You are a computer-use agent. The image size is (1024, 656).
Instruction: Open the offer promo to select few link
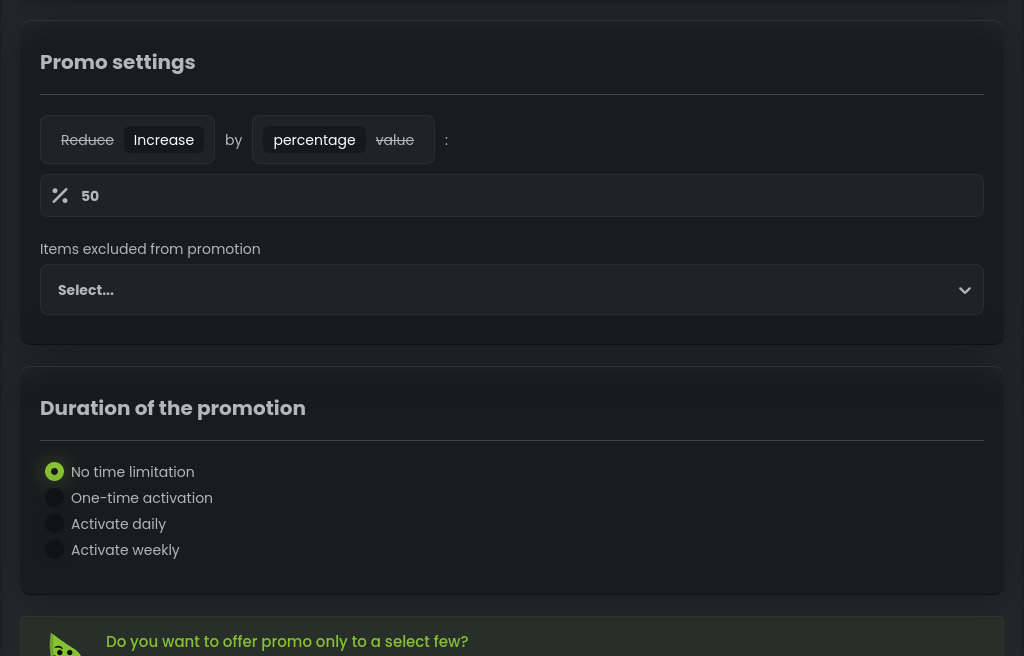click(x=287, y=642)
